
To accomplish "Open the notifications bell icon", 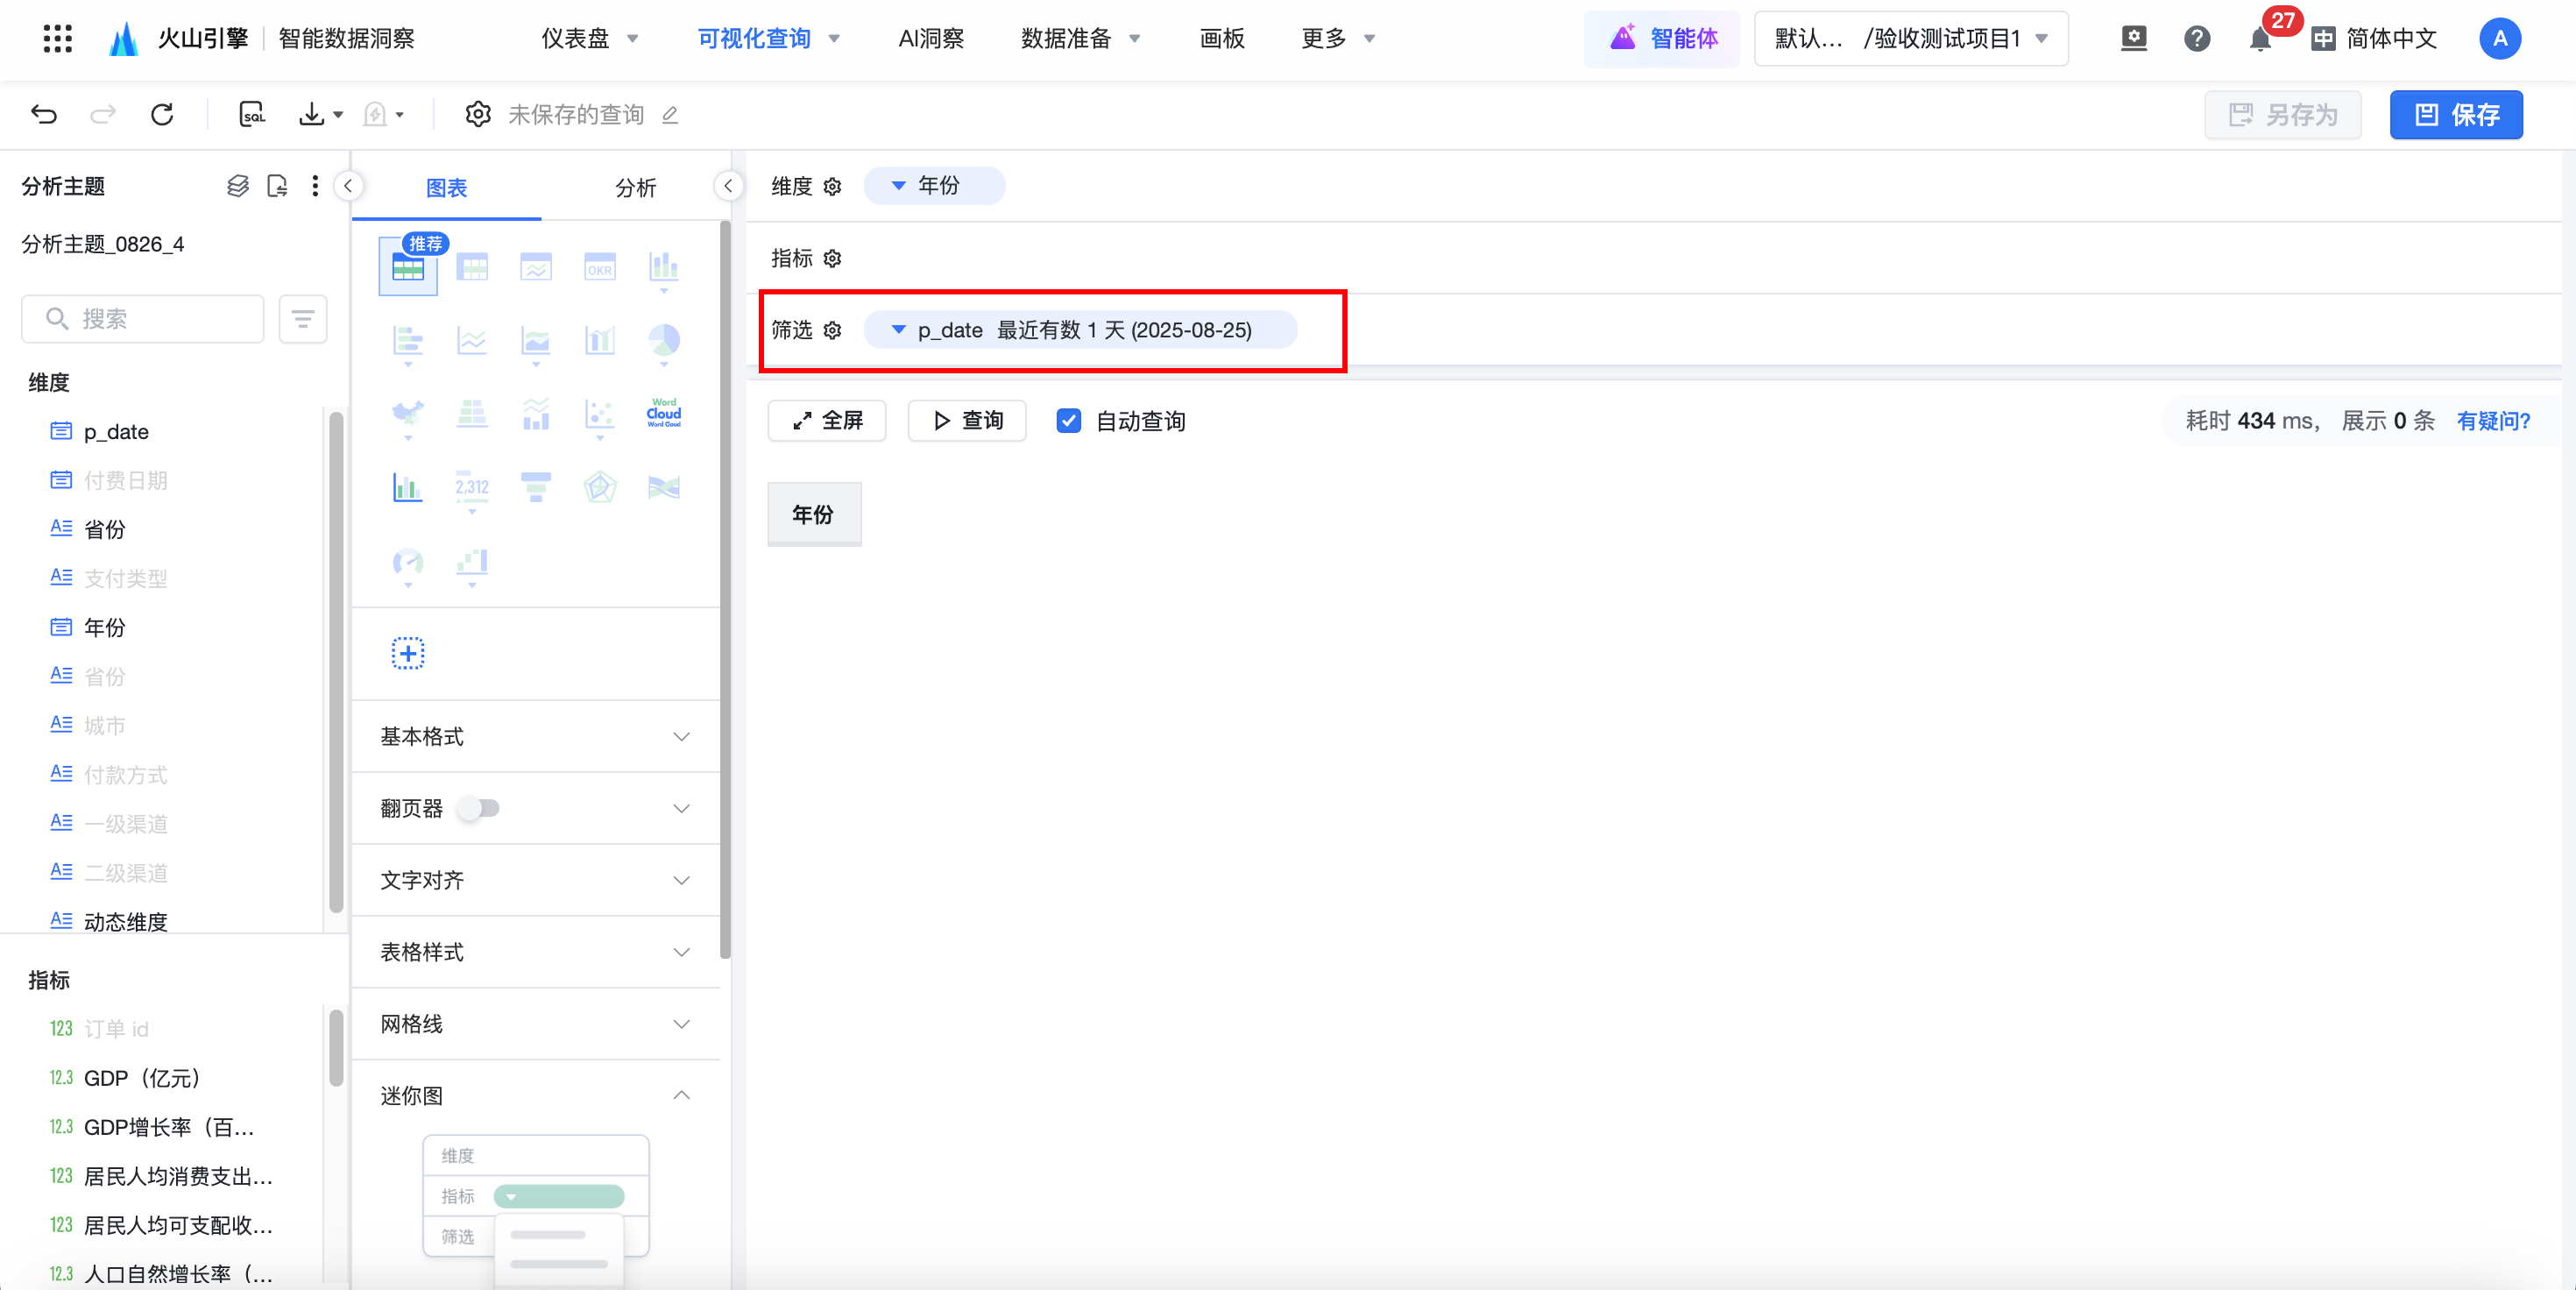I will (x=2259, y=39).
